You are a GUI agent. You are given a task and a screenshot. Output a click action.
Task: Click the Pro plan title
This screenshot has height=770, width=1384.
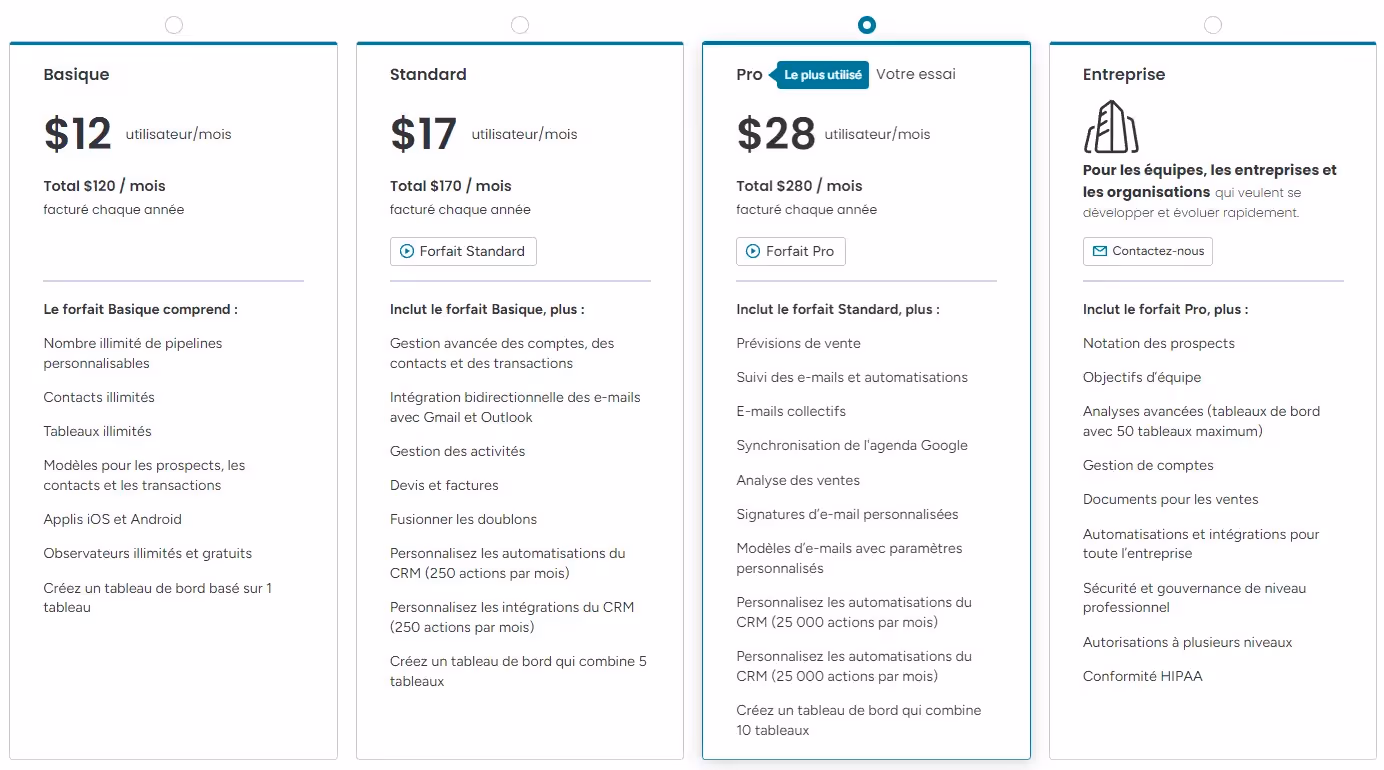(749, 75)
